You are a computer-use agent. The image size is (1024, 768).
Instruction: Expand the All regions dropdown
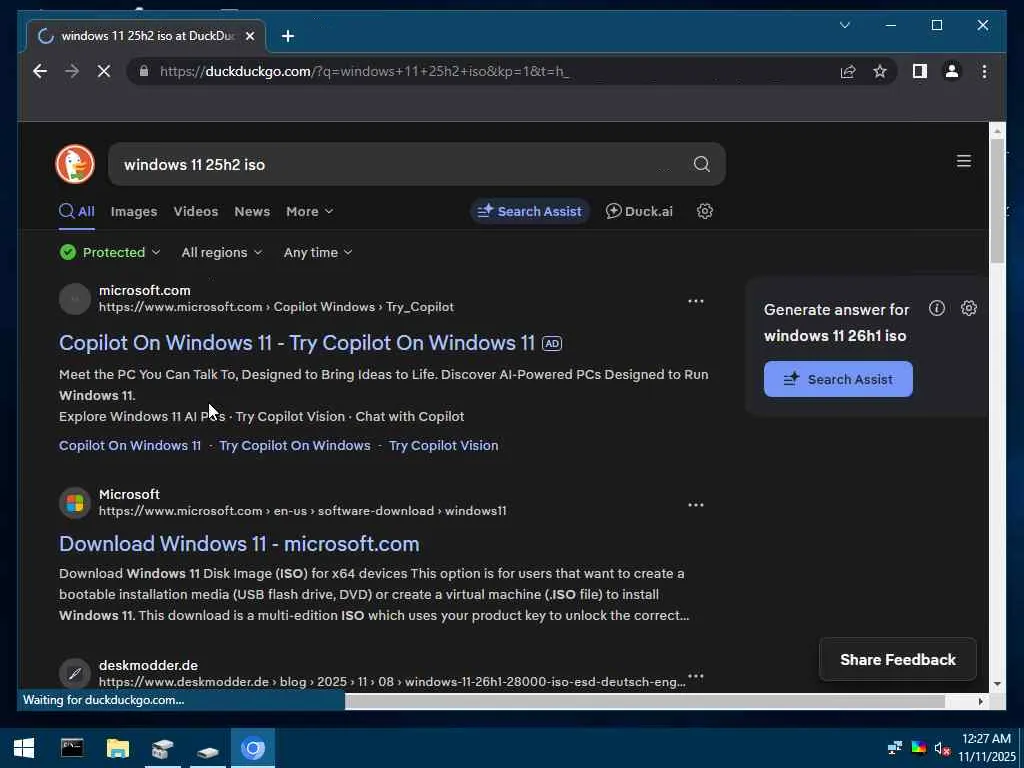(x=221, y=252)
